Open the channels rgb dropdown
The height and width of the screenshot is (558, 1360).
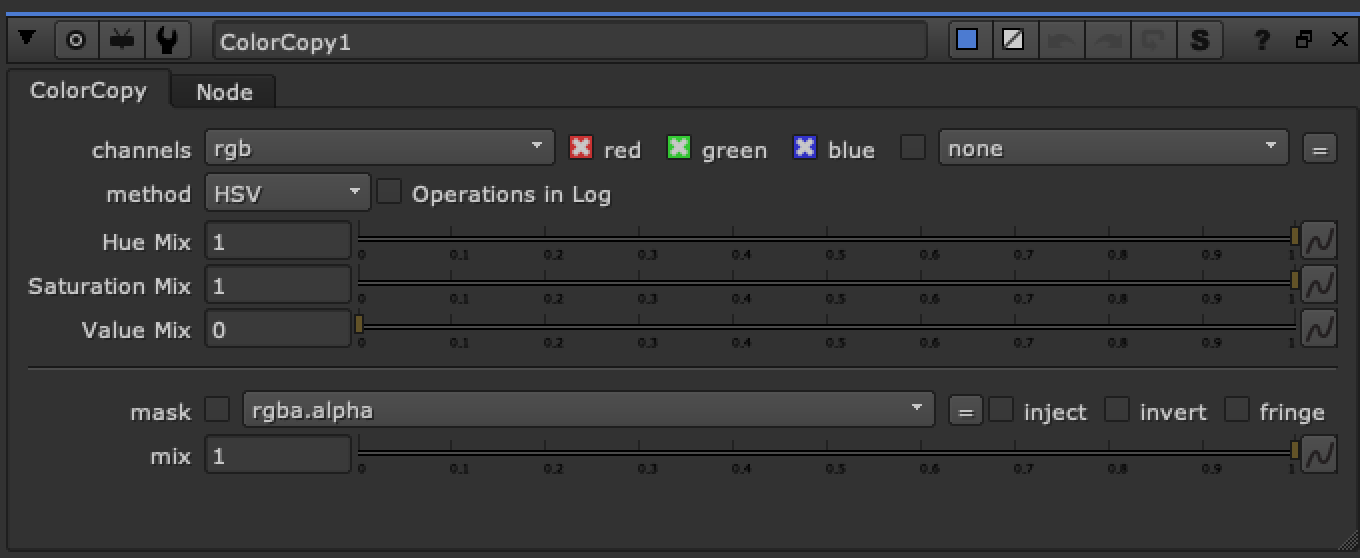(x=380, y=148)
